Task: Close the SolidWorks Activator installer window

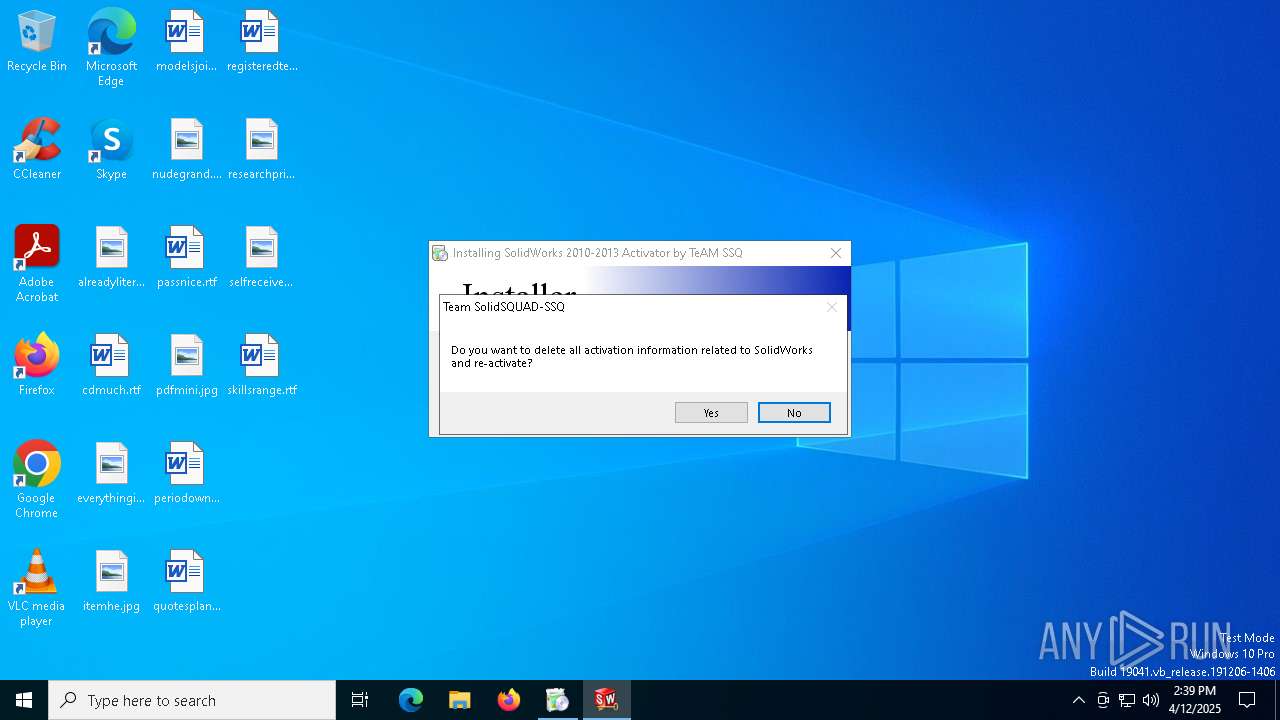Action: click(836, 253)
